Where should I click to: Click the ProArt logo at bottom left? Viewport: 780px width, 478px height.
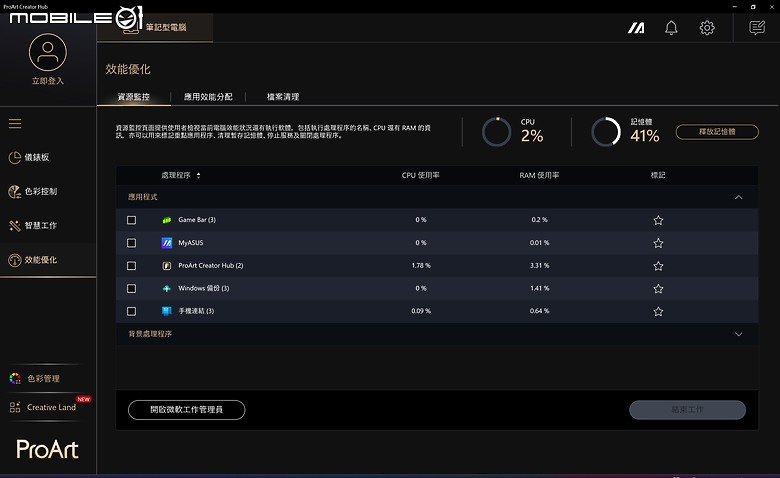point(47,450)
